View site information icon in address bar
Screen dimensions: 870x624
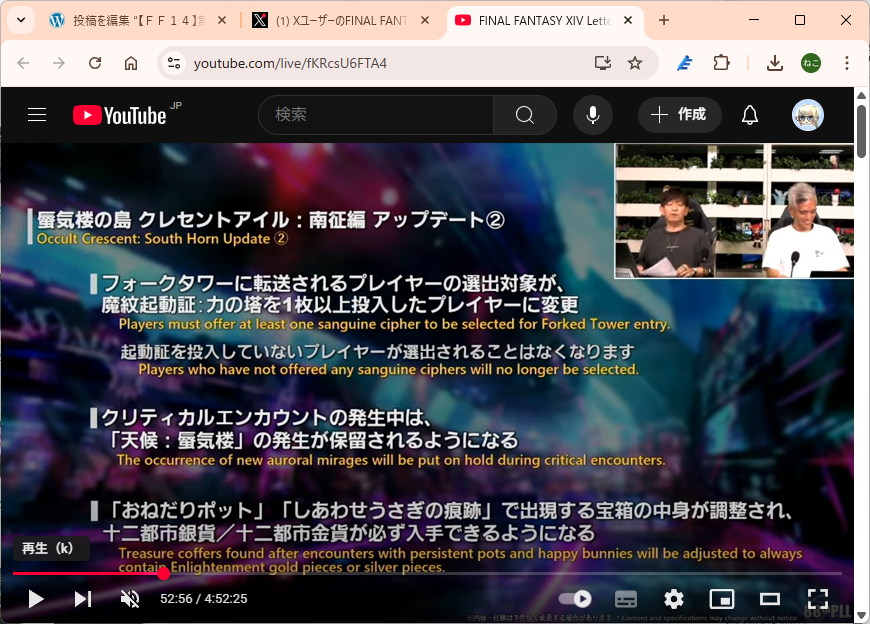174,63
